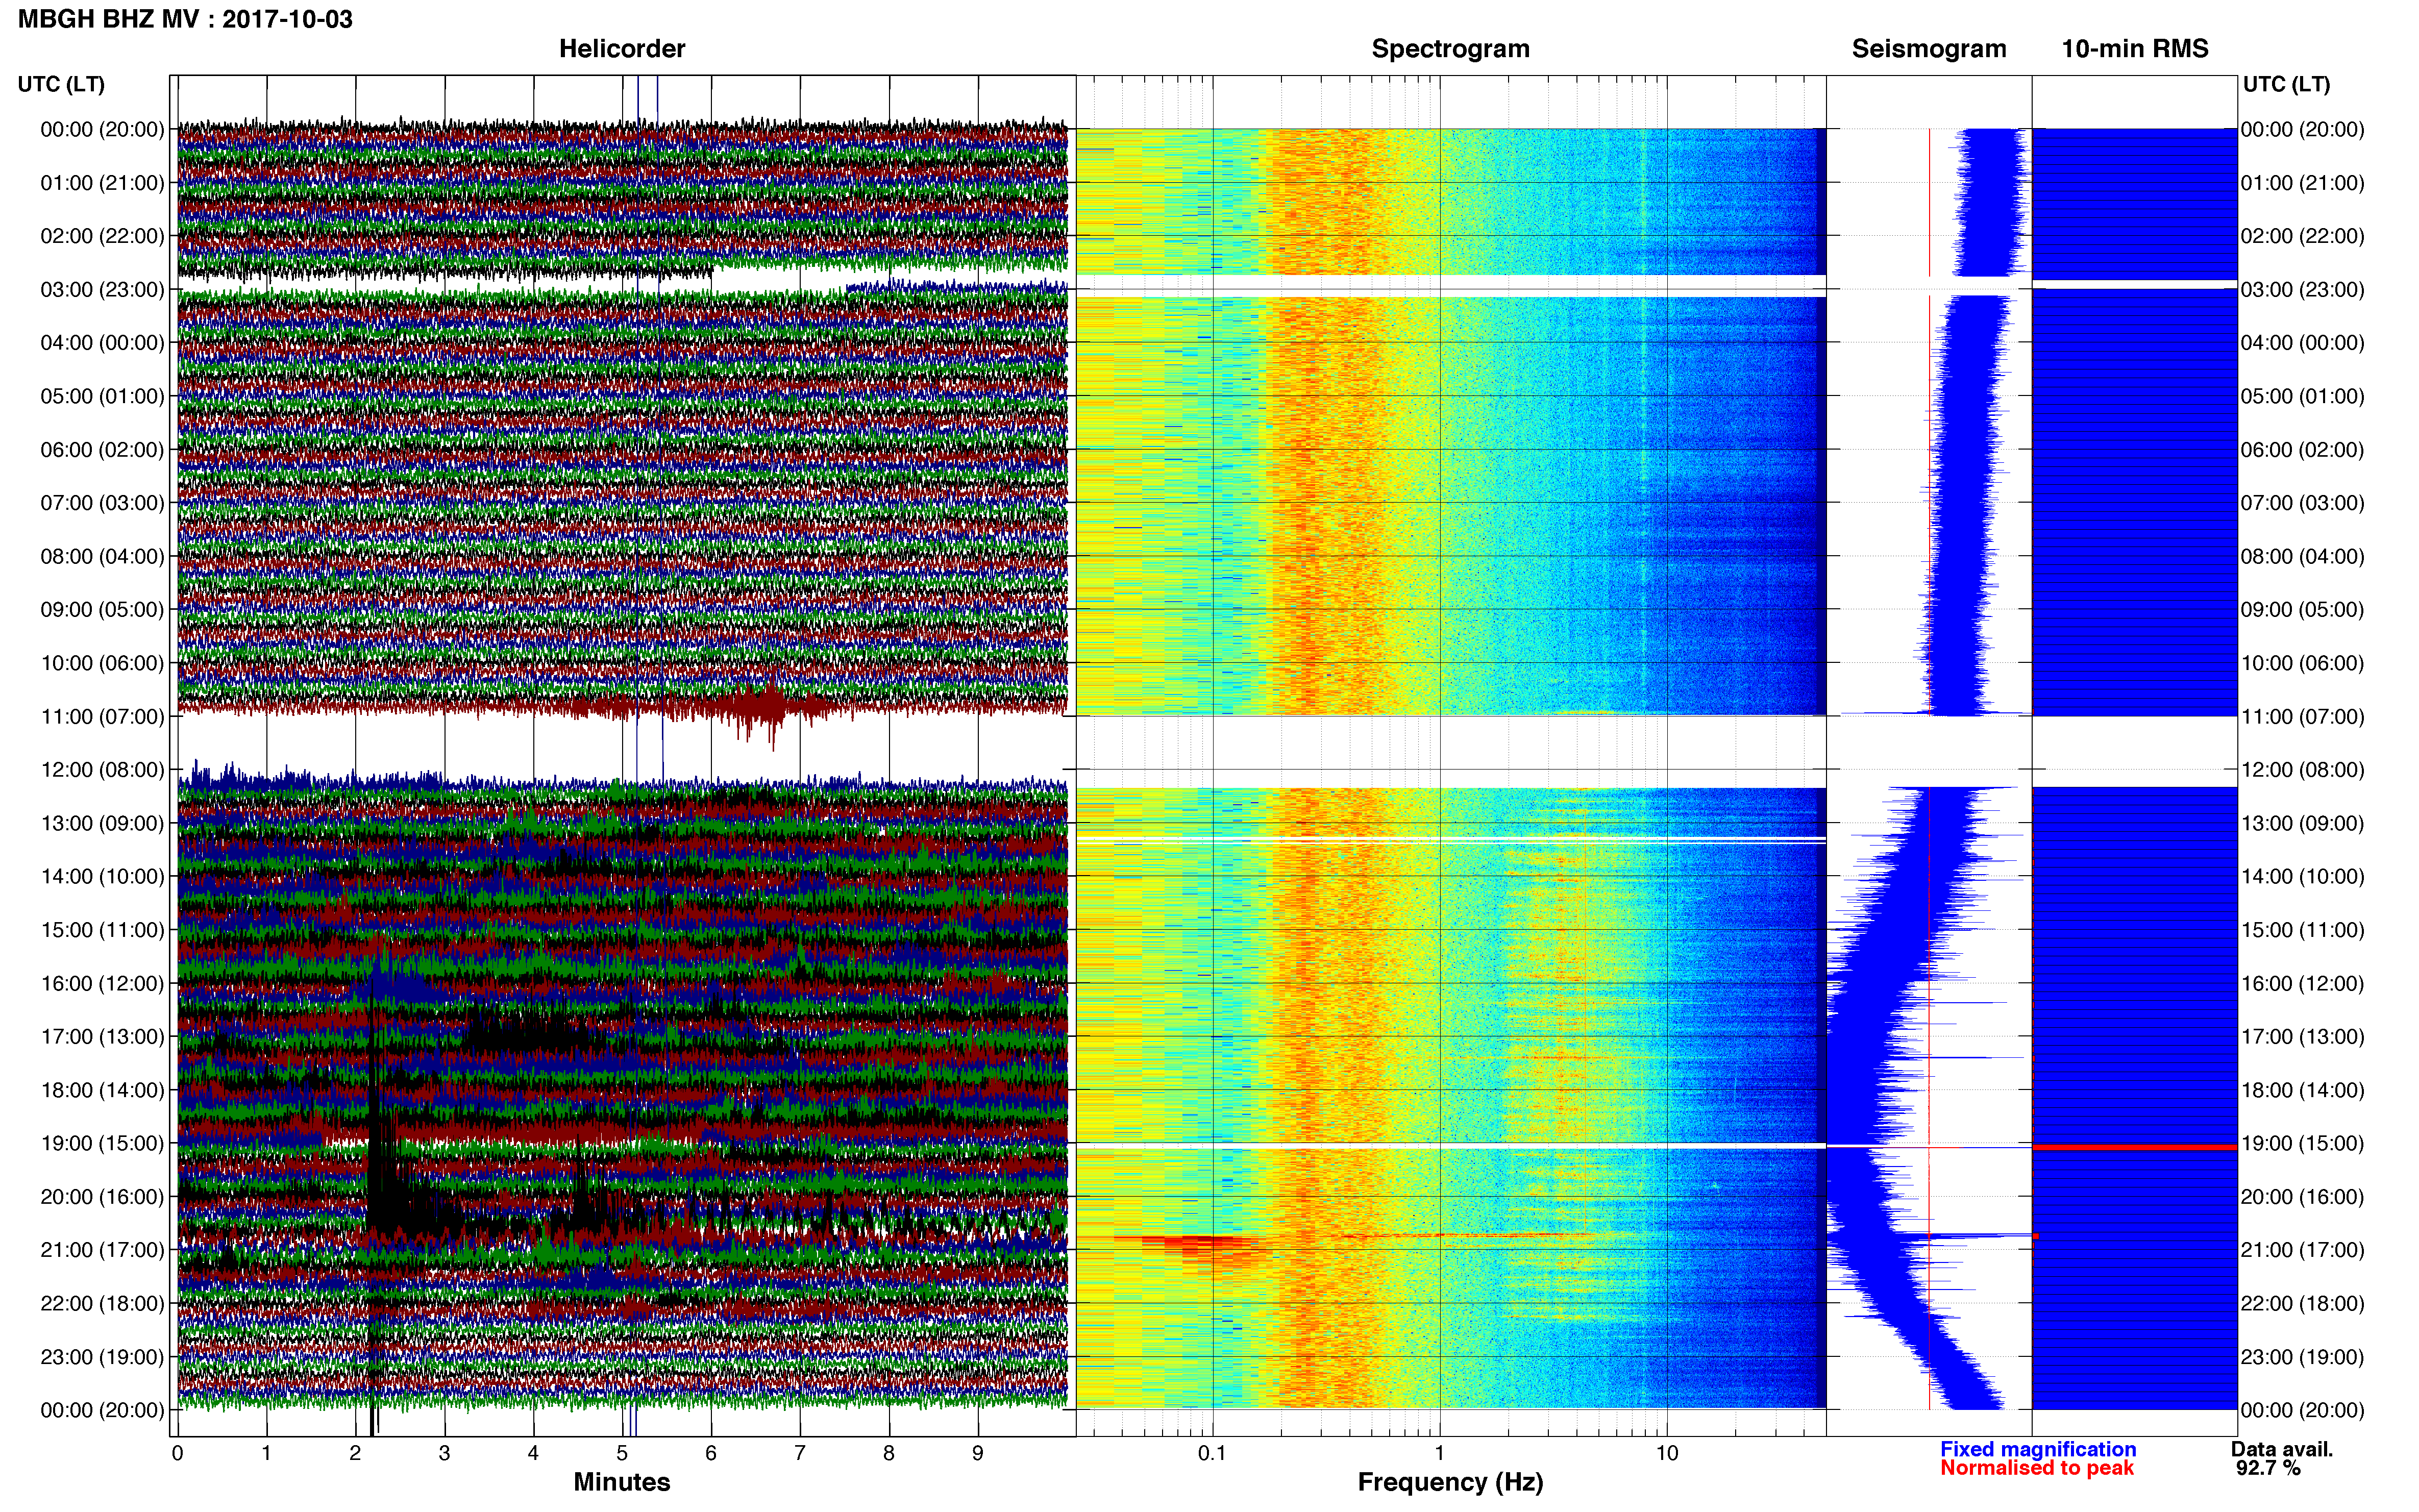Click left time label '03:00 (23:00)'
2419x1512 pixels.
(x=102, y=290)
